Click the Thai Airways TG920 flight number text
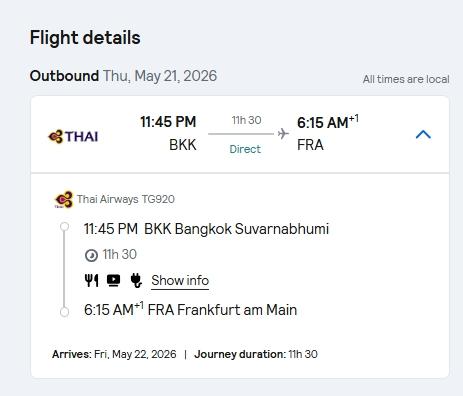The width and height of the screenshot is (463, 396). (x=126, y=199)
